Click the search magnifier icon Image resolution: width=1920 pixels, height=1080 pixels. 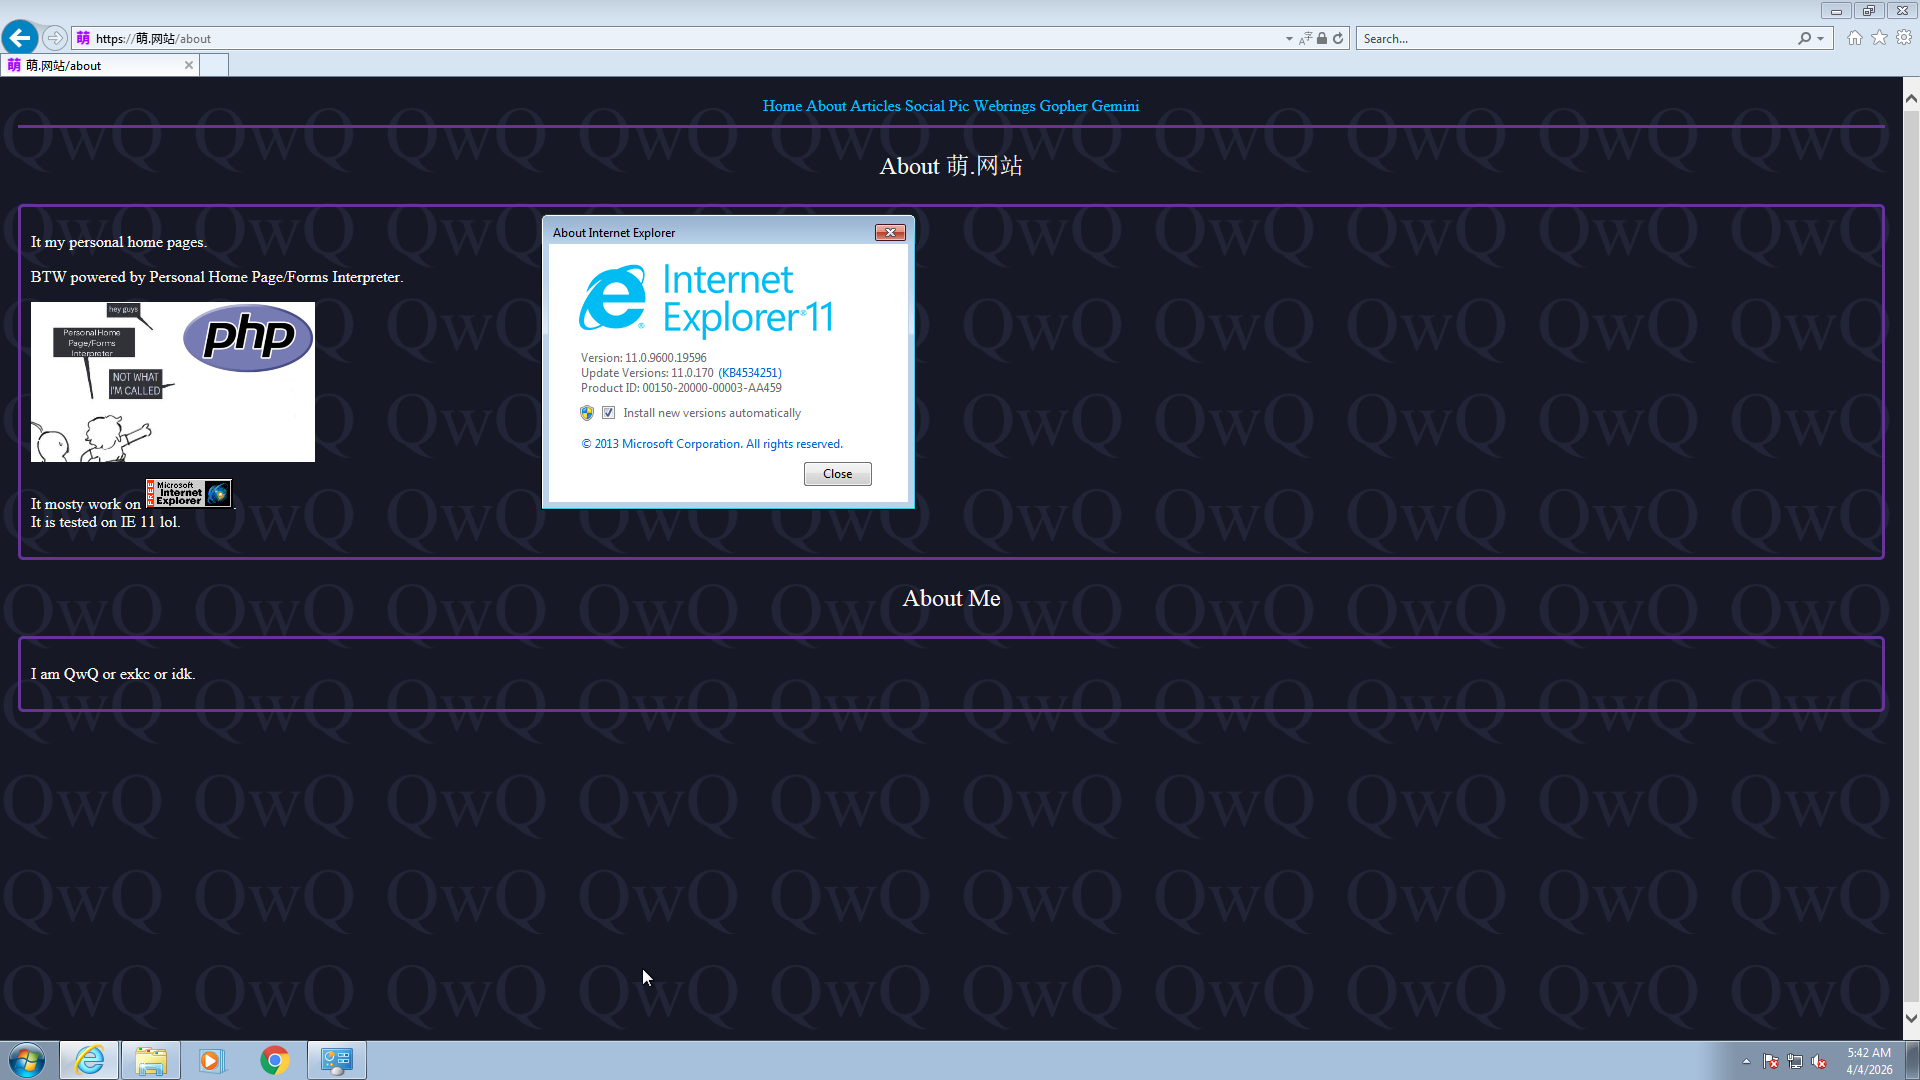point(1804,39)
